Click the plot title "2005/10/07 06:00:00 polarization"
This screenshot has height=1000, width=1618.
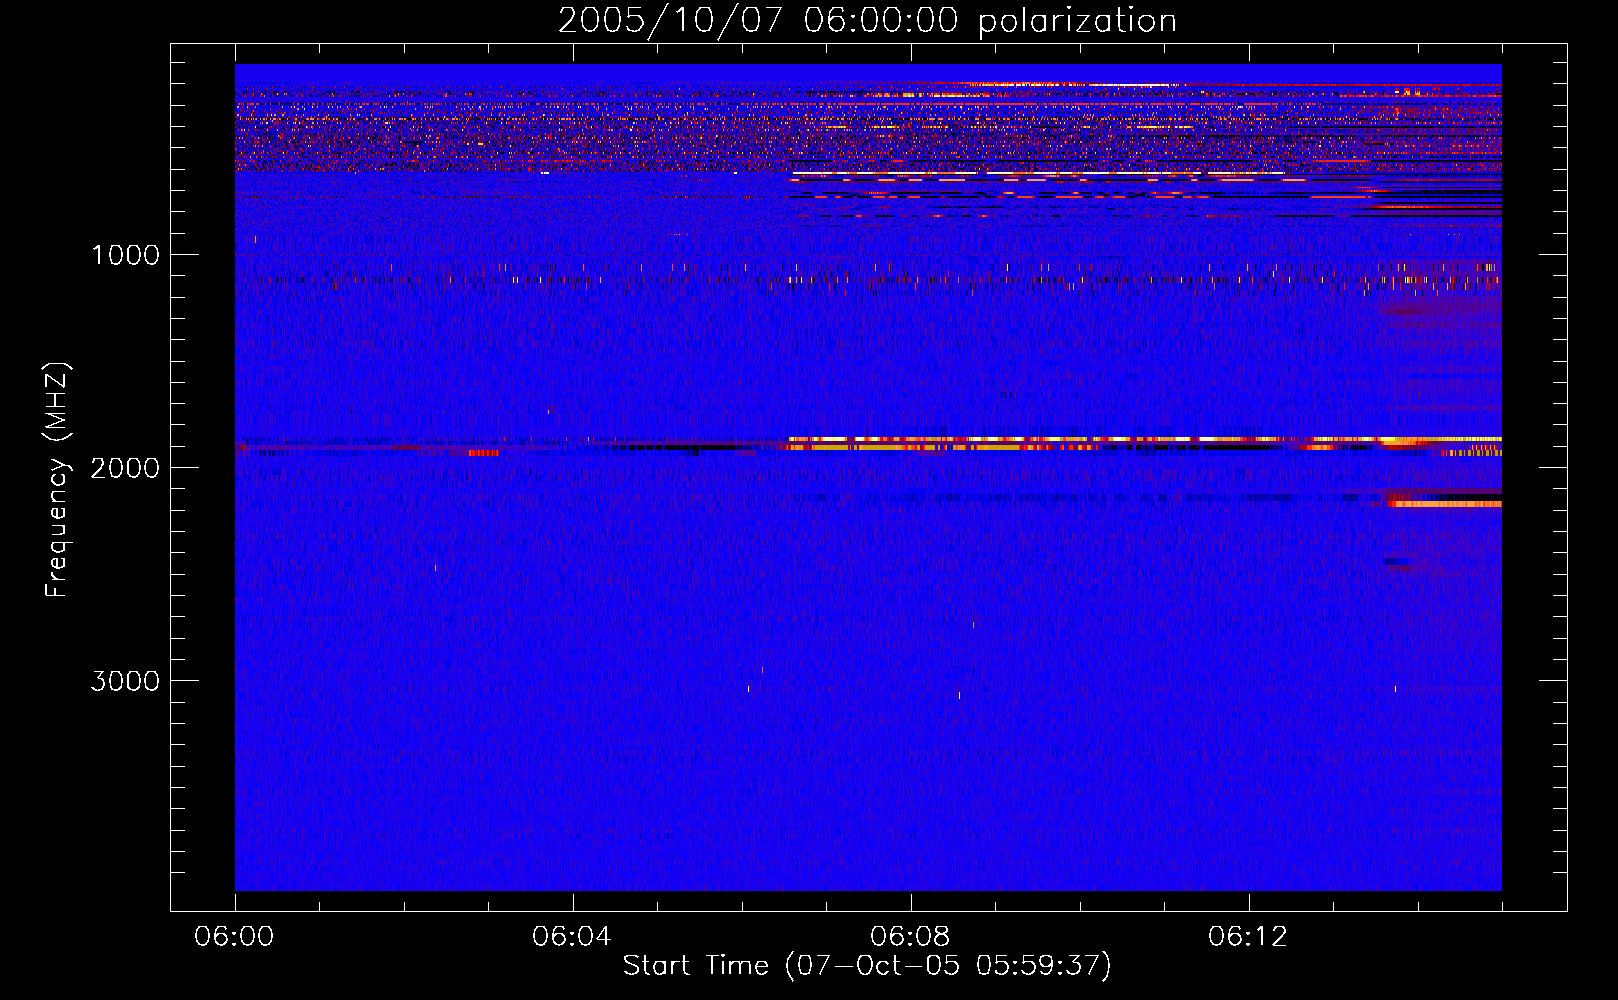tap(867, 21)
